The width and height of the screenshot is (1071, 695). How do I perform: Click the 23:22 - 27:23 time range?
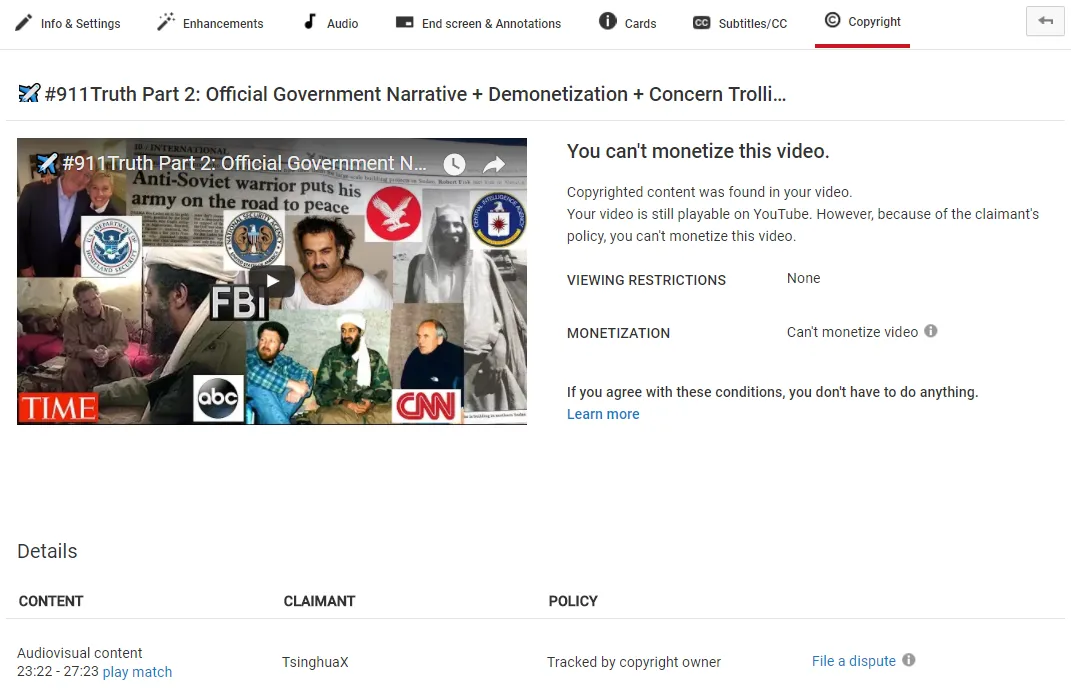58,672
